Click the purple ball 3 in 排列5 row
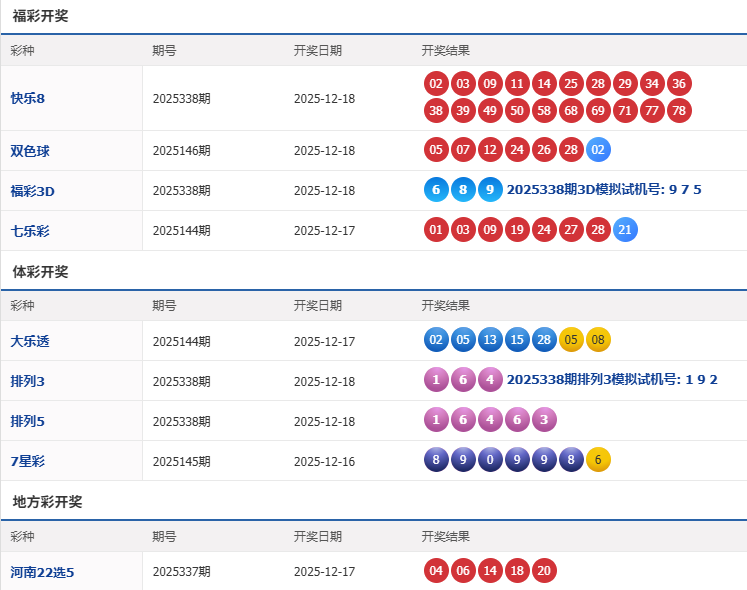747x590 pixels. pyautogui.click(x=544, y=420)
